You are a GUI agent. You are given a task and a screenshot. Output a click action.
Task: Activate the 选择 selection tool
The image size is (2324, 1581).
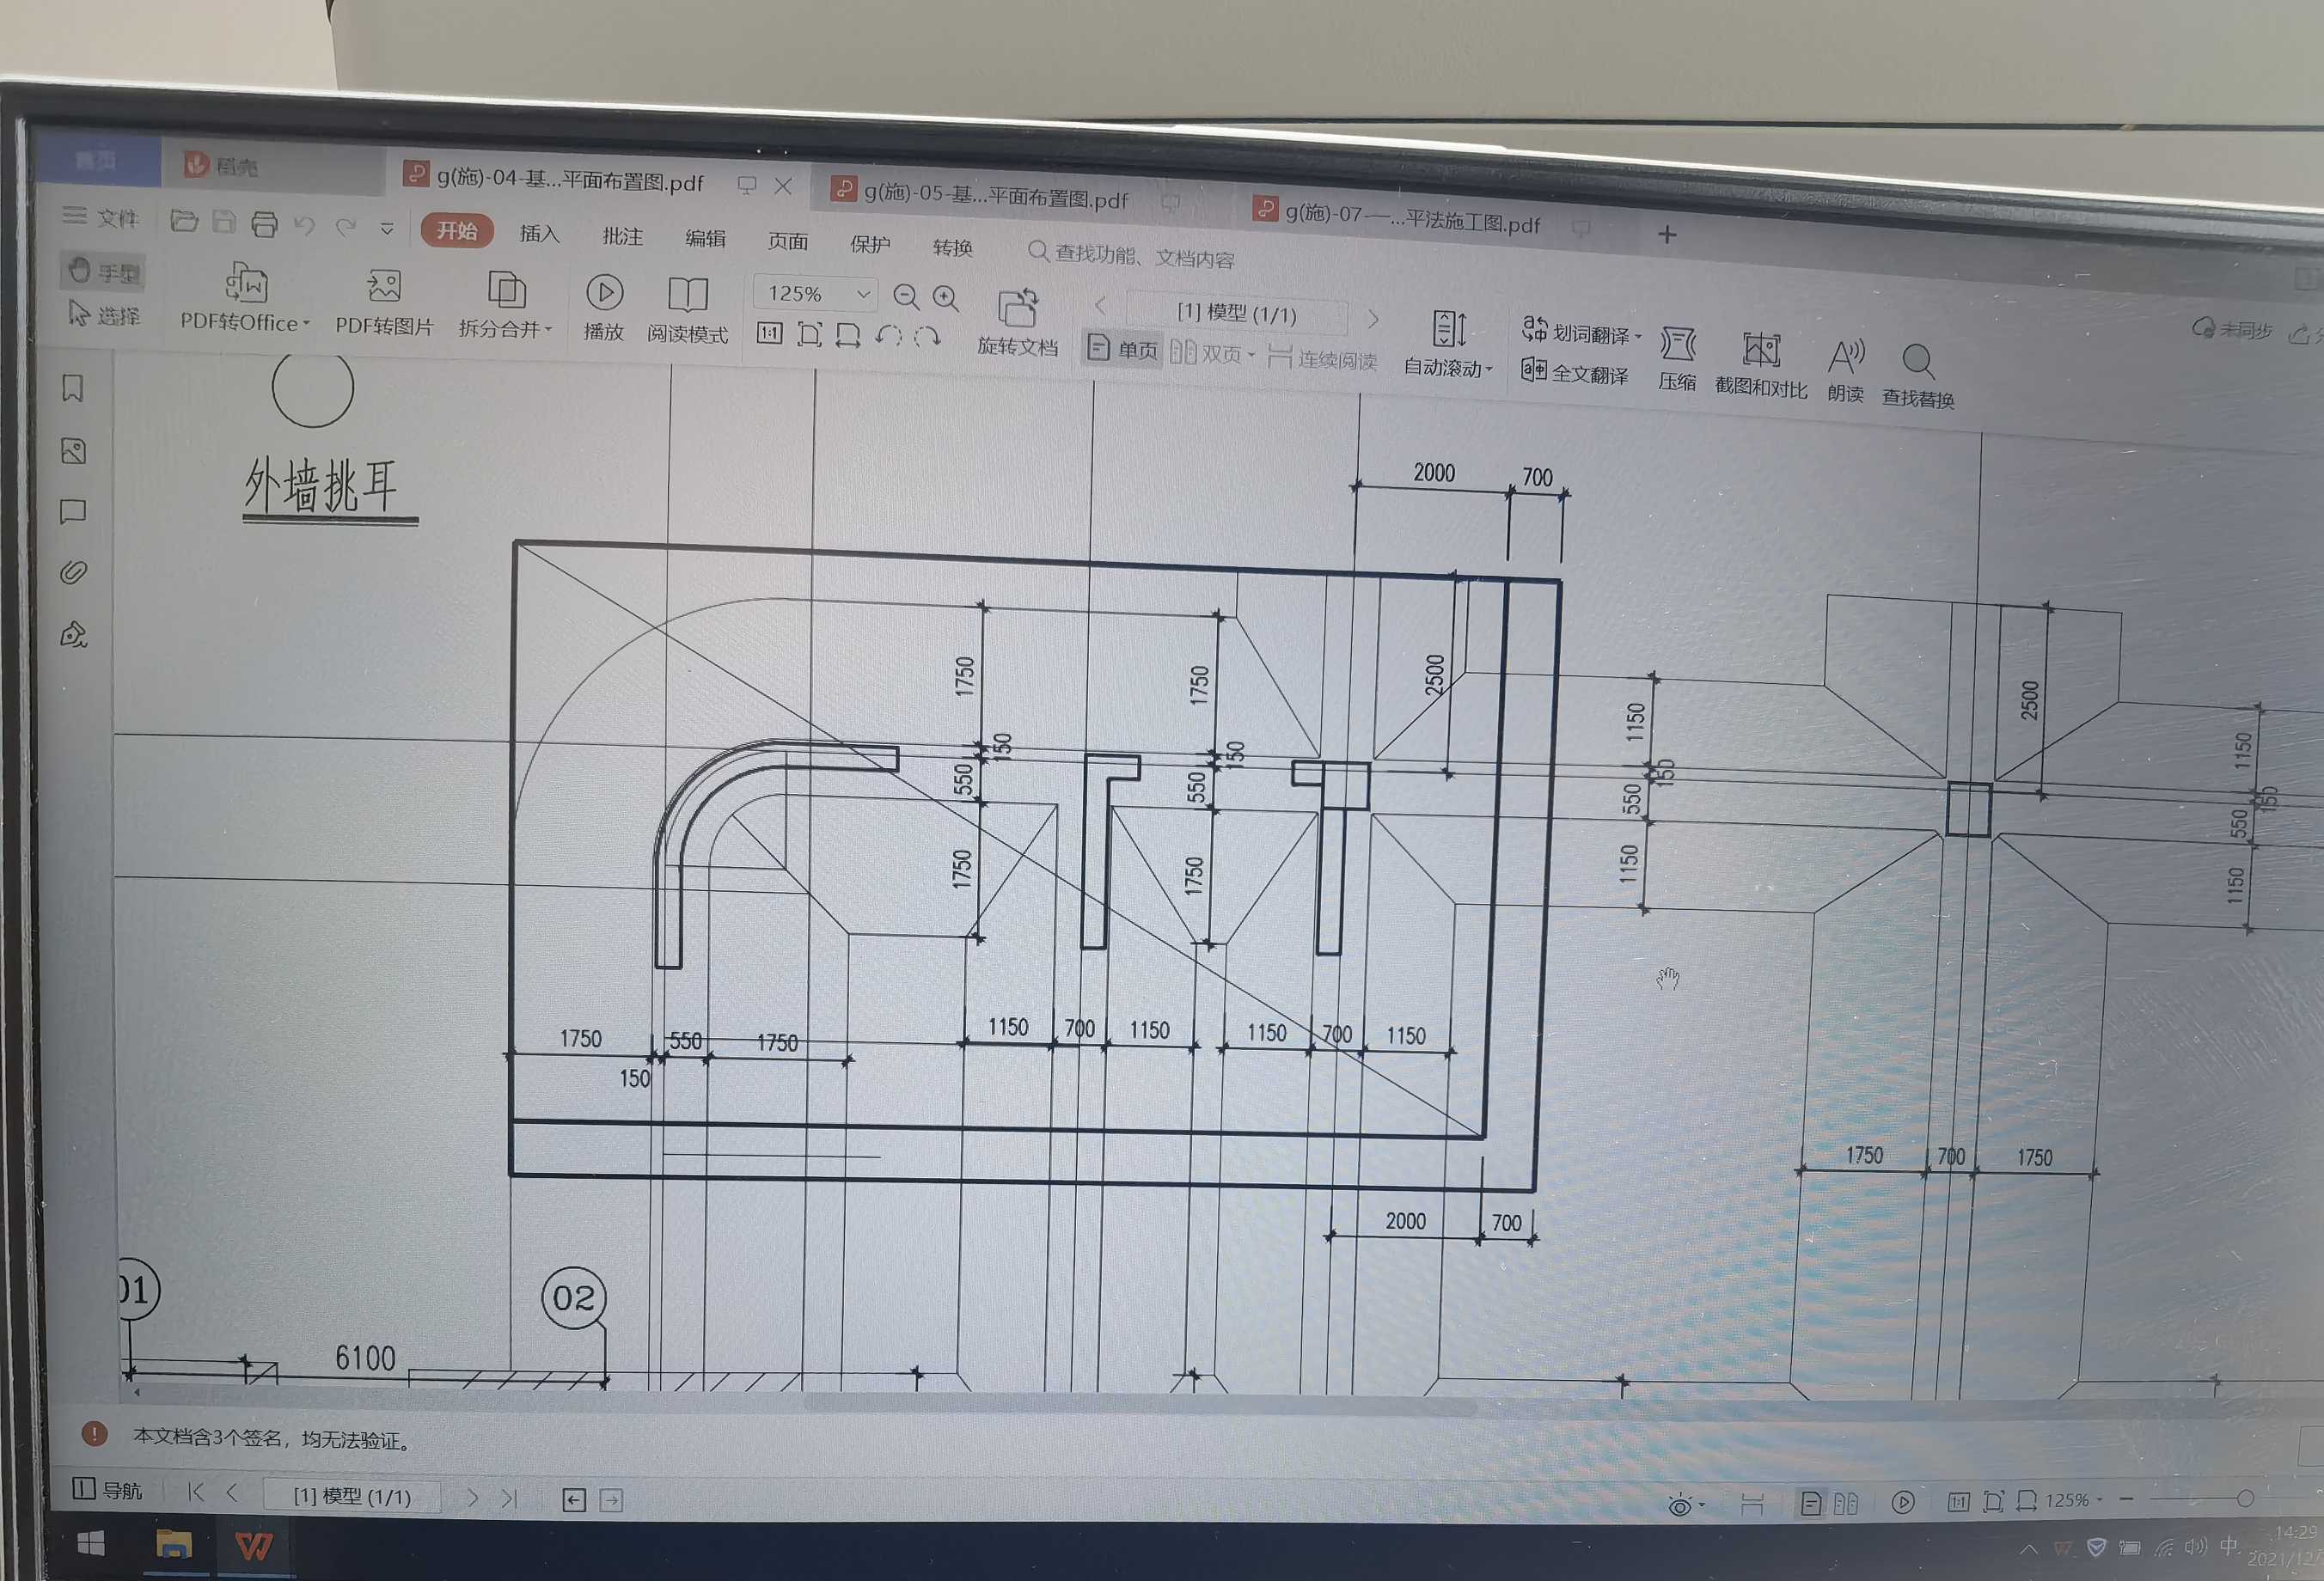click(104, 315)
